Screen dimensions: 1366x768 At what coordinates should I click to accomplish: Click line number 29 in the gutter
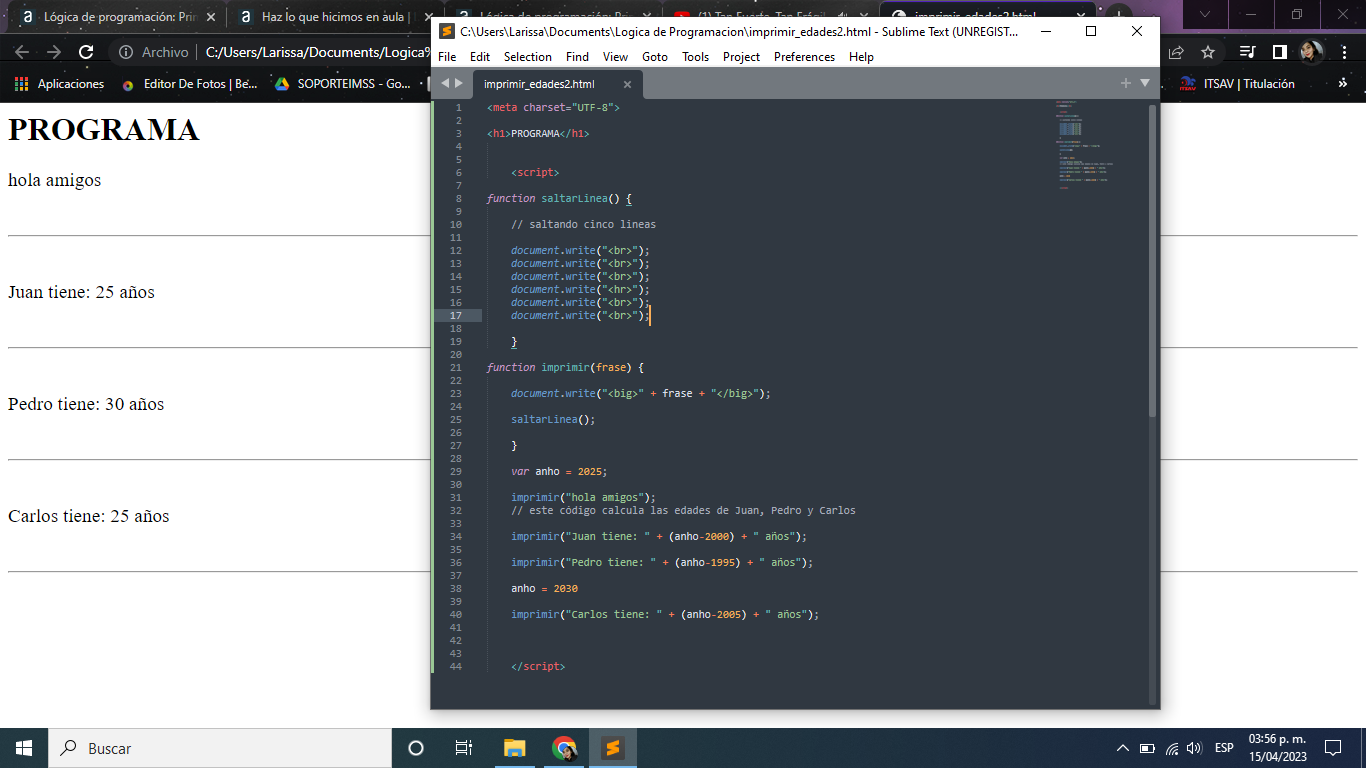[x=456, y=471]
